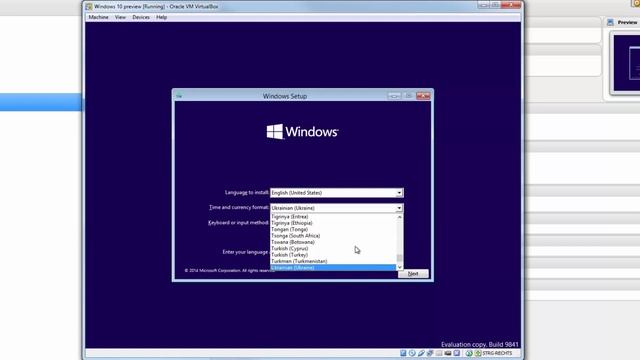Pick Tswana (Botswana) from the list
This screenshot has height=360, width=640.
[x=333, y=242]
